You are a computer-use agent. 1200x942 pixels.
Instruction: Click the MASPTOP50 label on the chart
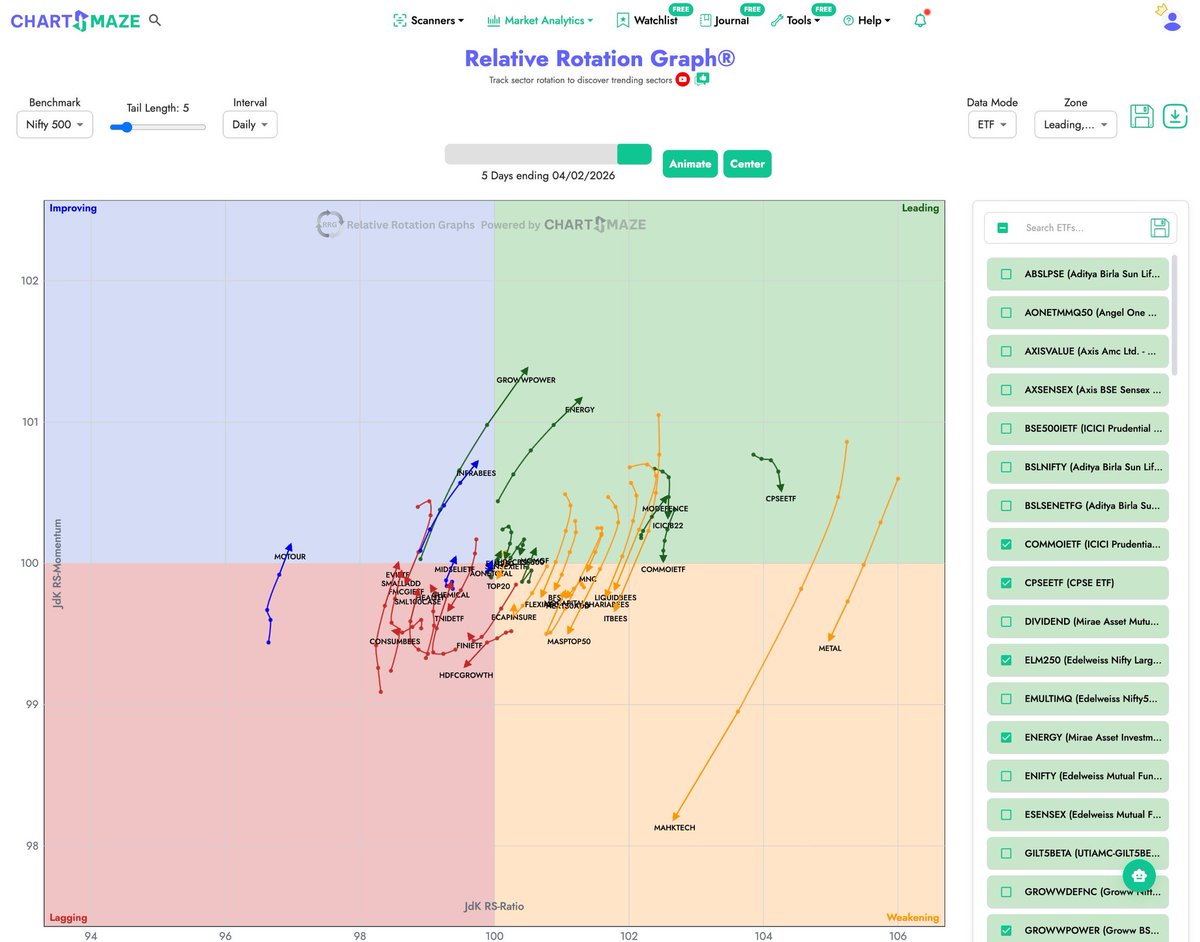tap(569, 641)
